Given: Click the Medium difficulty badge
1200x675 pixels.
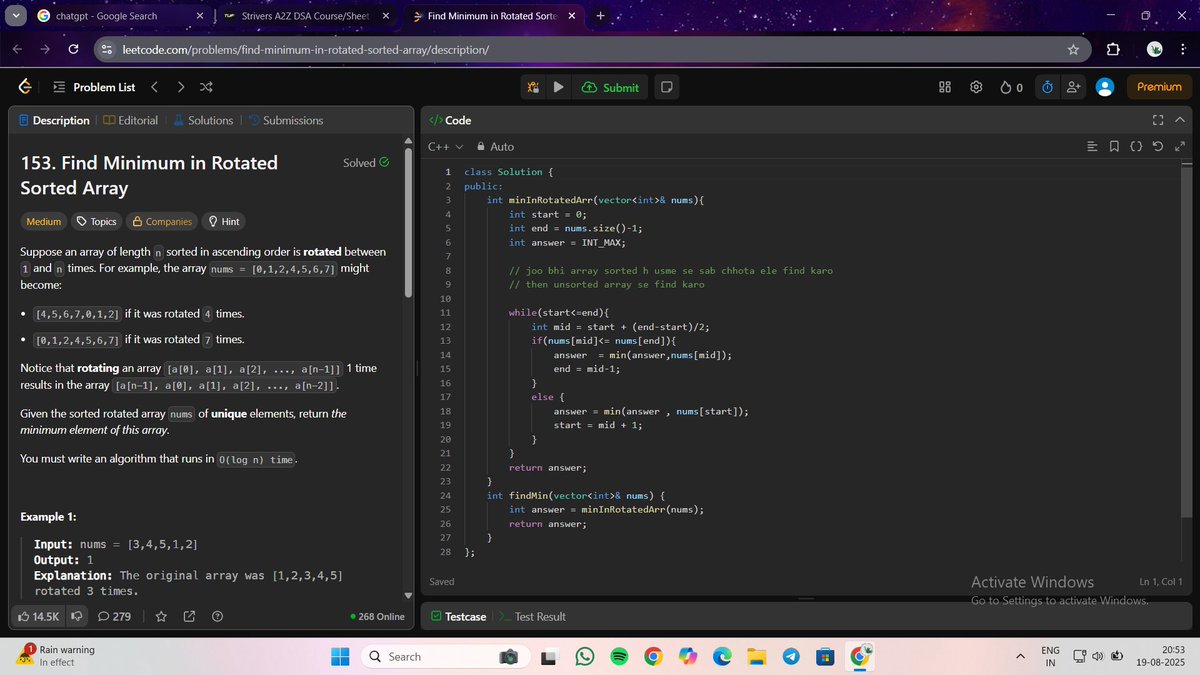Looking at the screenshot, I should coord(43,222).
